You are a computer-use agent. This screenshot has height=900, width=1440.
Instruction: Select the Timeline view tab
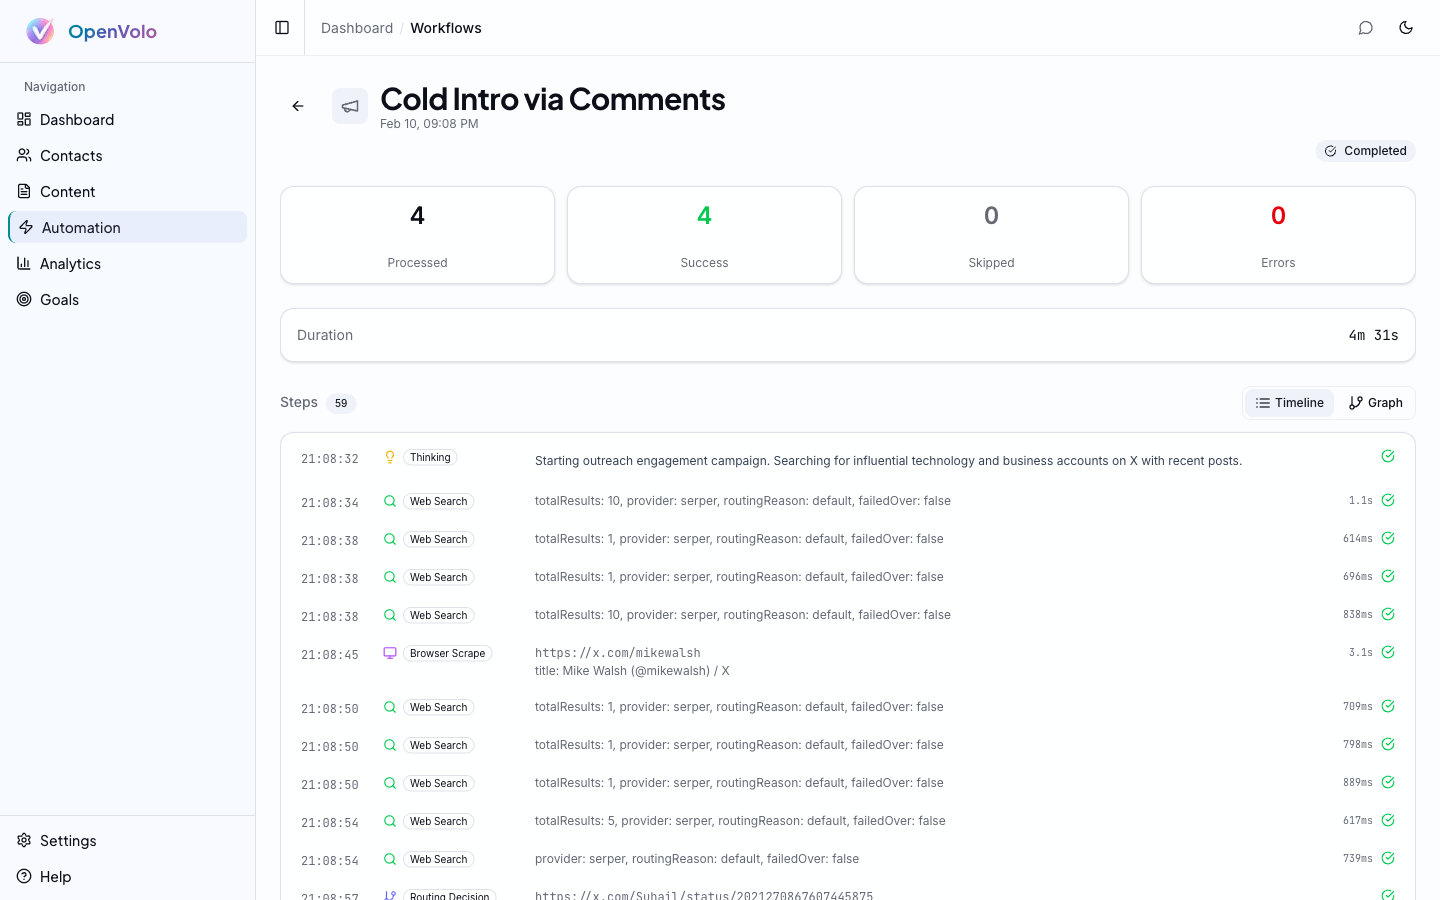coord(1290,402)
